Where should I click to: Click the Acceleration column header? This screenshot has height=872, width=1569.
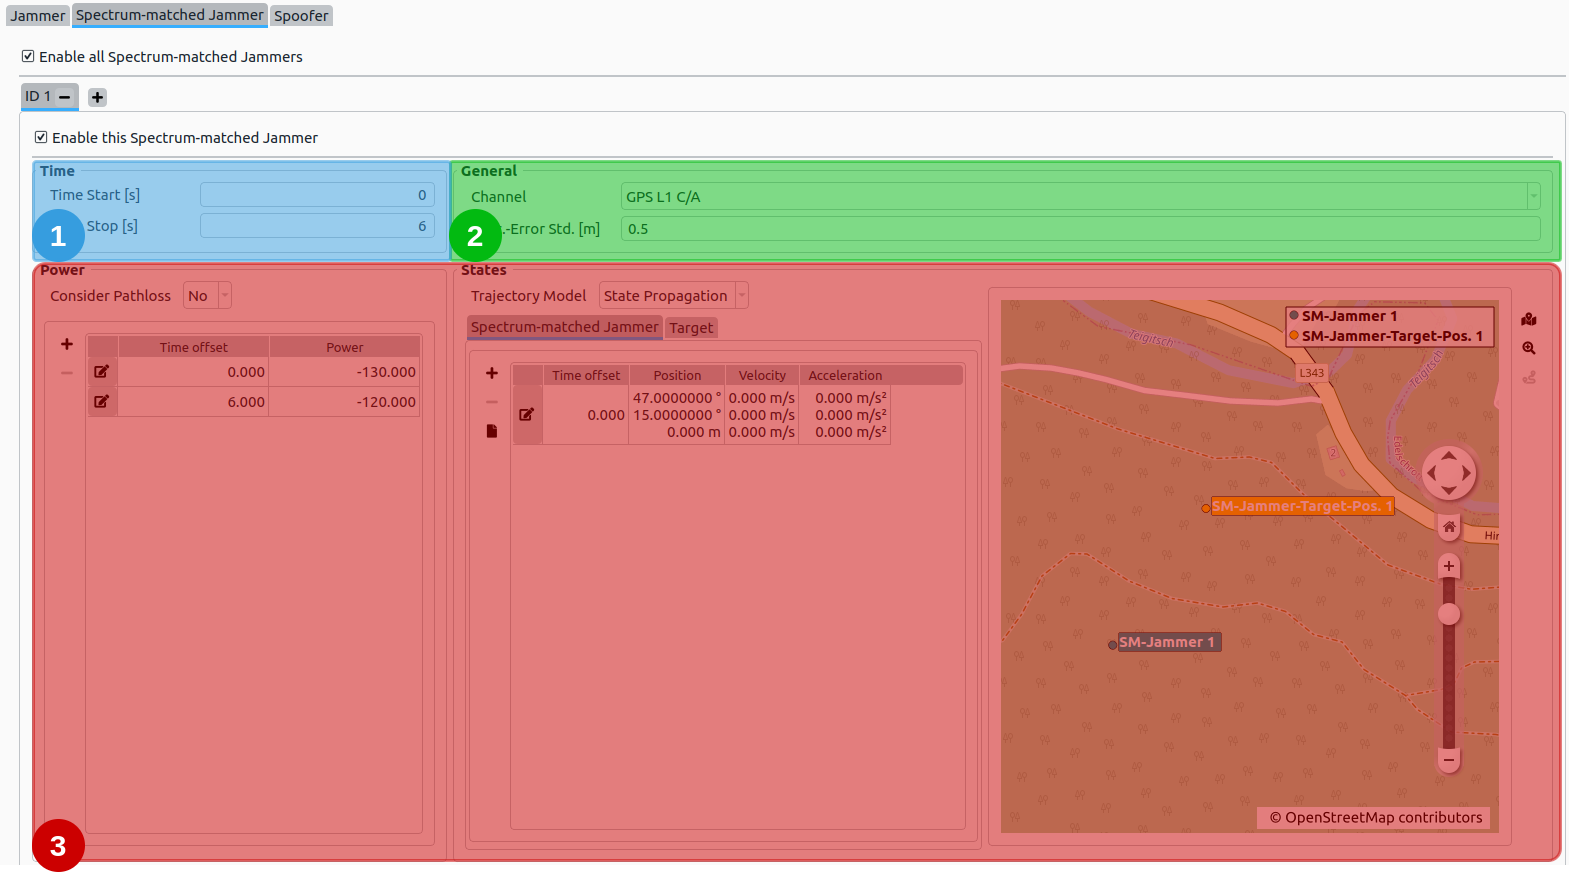point(845,375)
